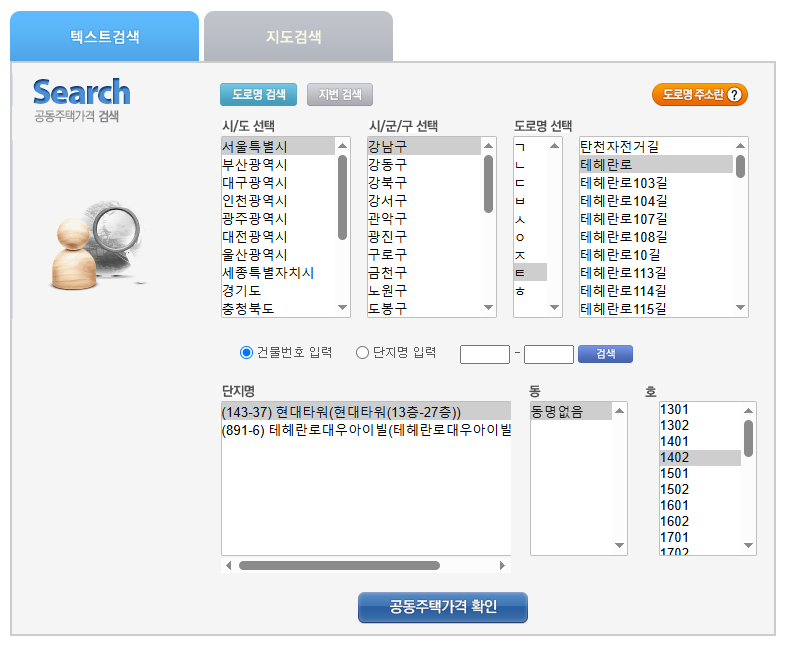This screenshot has width=785, height=647.
Task: Select 세종특별자치시 entry
Action: 278,272
